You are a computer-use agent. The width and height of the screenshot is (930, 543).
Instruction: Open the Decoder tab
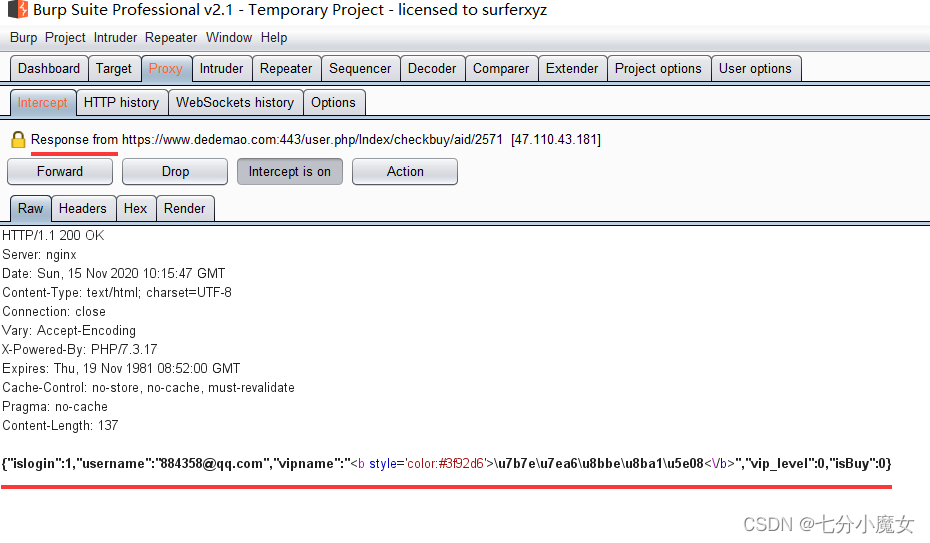pos(432,69)
